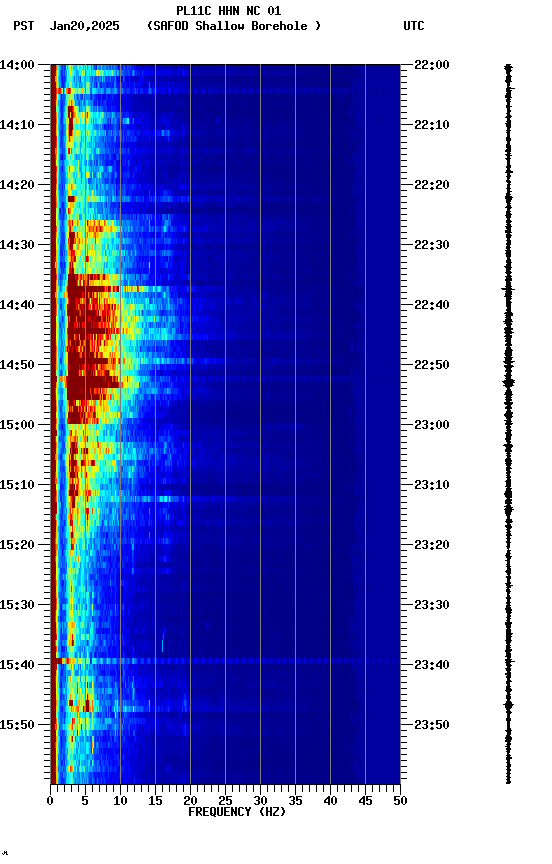The image size is (552, 864).
Task: Click the 10 Hz axis tick label
Action: (x=120, y=801)
